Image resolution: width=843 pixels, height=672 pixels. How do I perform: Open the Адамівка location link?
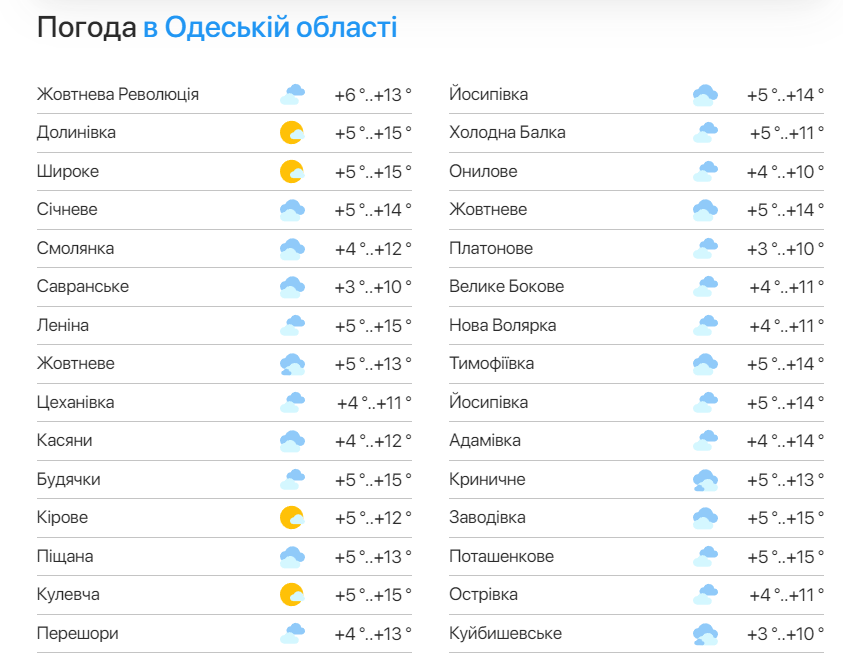(485, 440)
